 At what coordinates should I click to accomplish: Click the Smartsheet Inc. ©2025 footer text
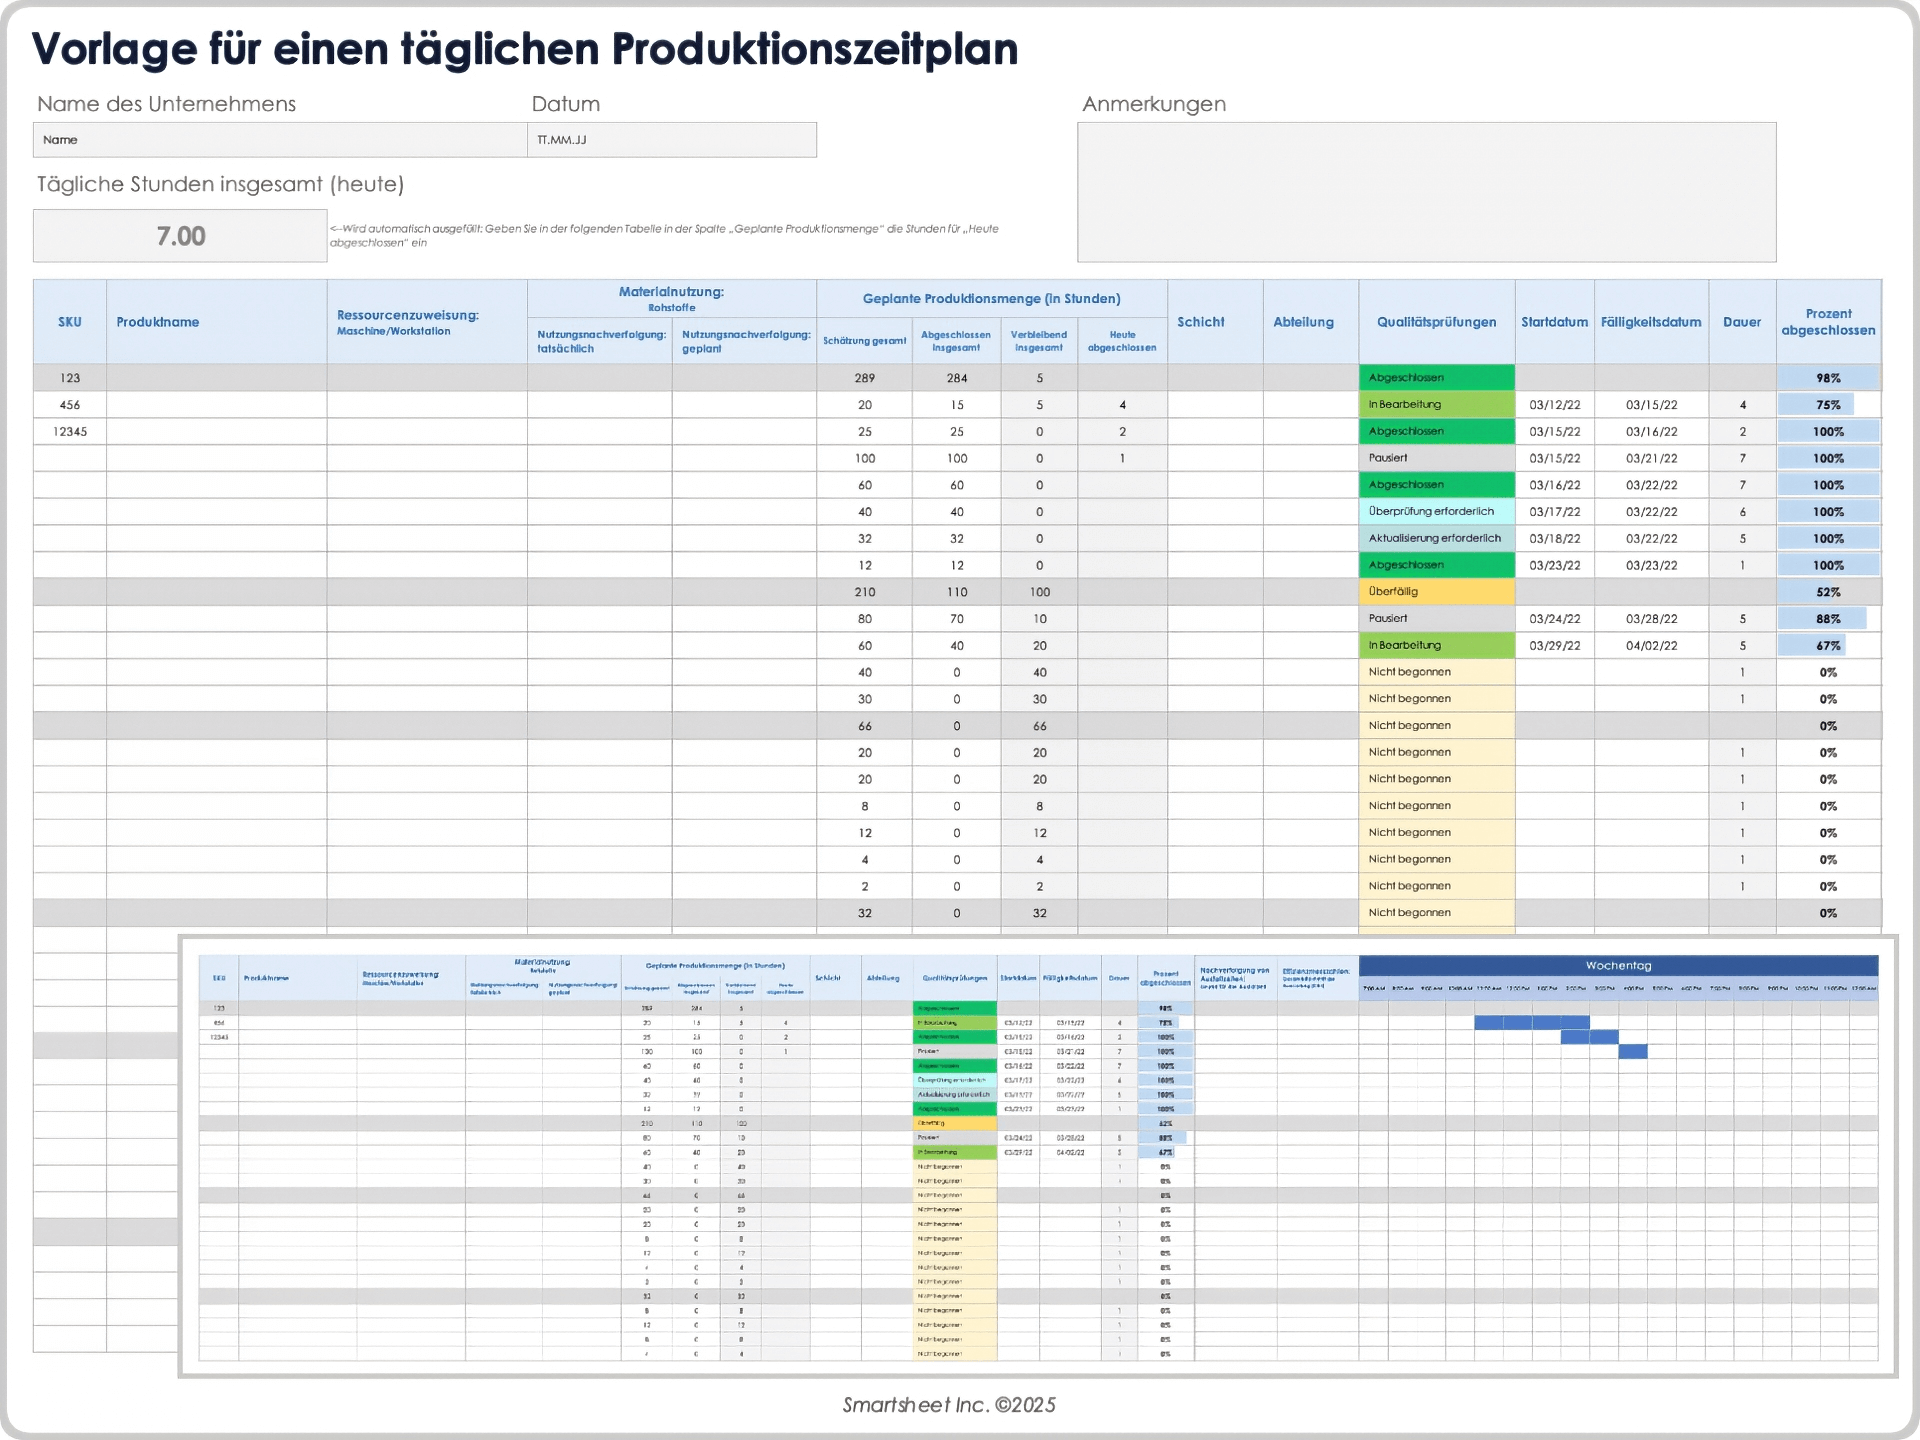tap(947, 1404)
